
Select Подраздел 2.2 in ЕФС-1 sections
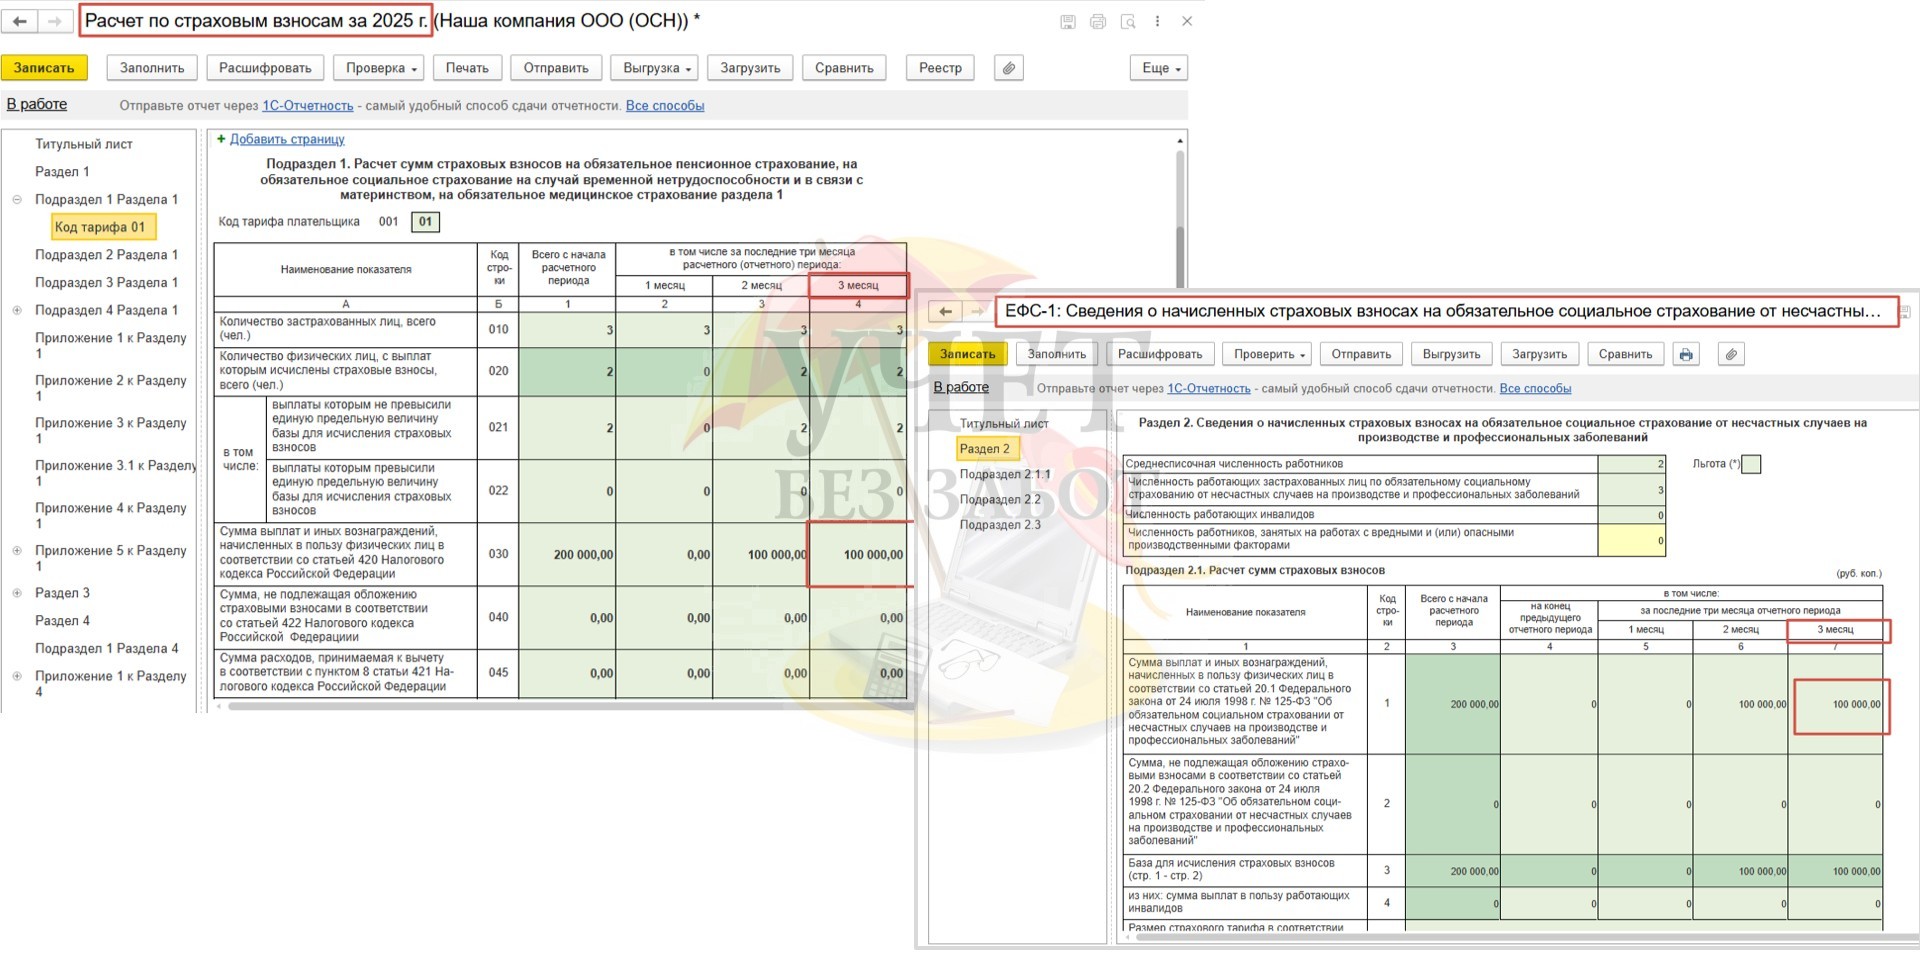pyautogui.click(x=1000, y=499)
